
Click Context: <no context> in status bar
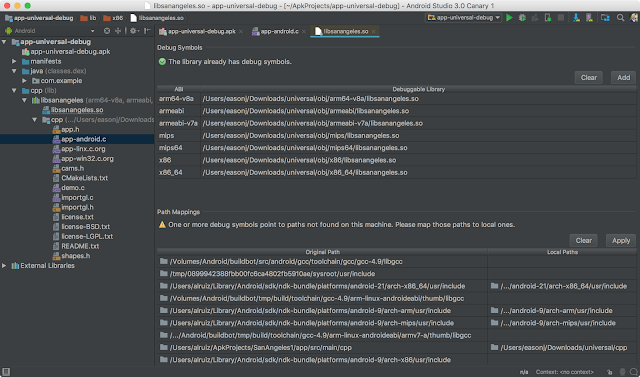click(x=564, y=372)
